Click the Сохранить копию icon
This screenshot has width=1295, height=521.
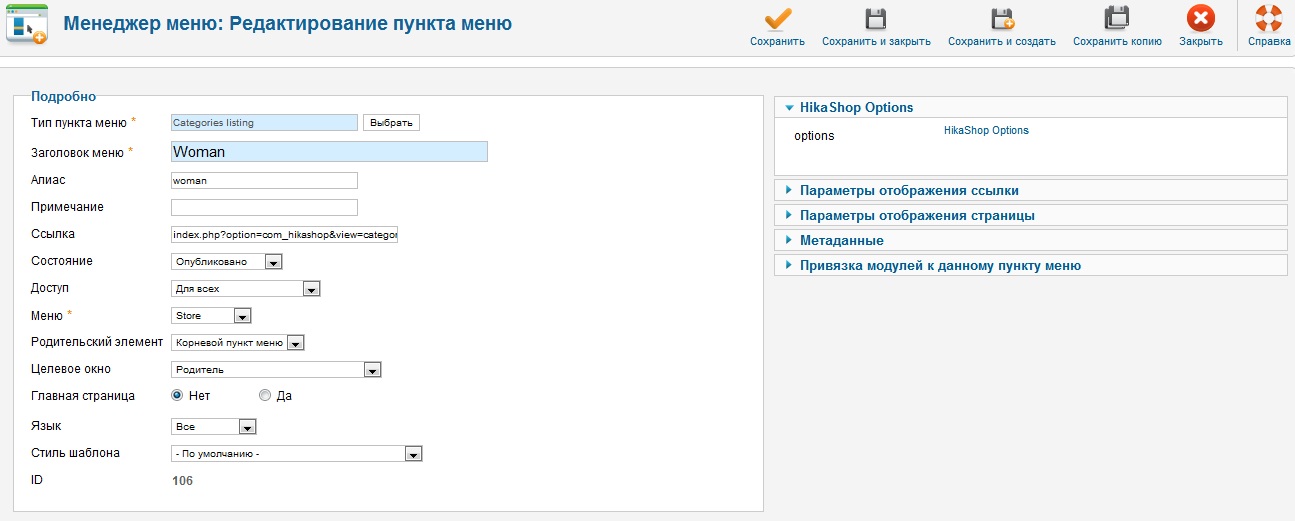pyautogui.click(x=1117, y=20)
